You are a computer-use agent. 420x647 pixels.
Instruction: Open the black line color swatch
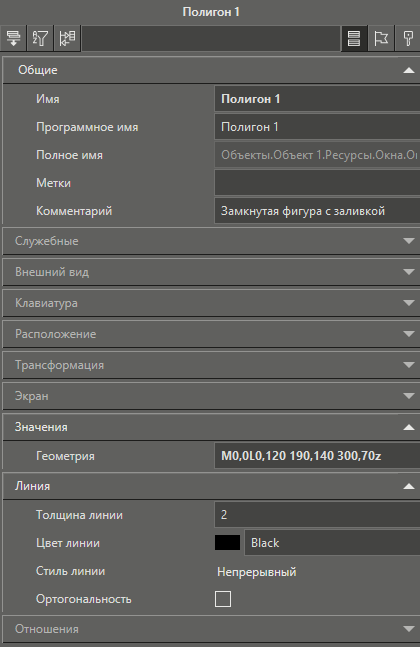click(x=227, y=543)
